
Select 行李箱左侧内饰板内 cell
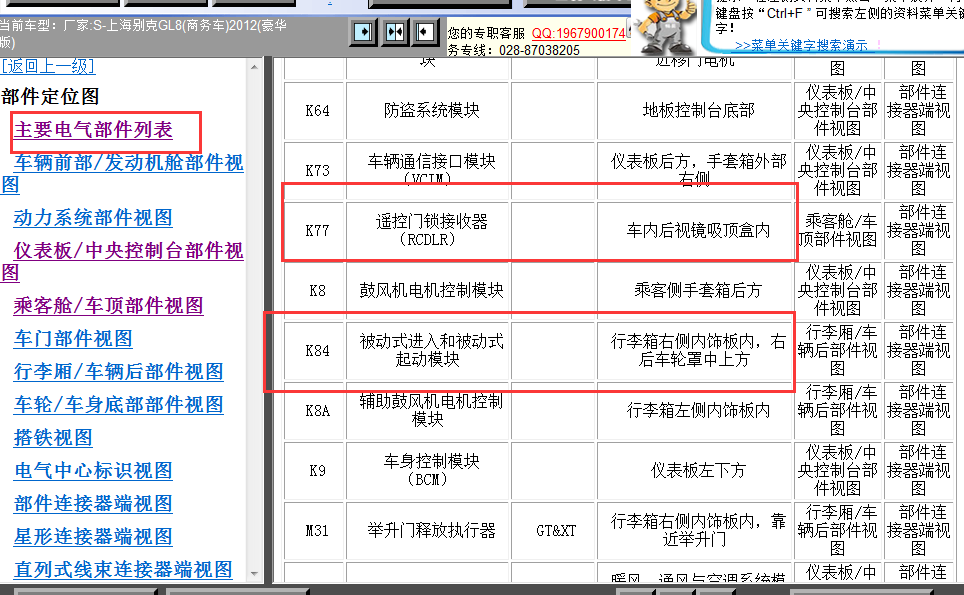pos(695,411)
